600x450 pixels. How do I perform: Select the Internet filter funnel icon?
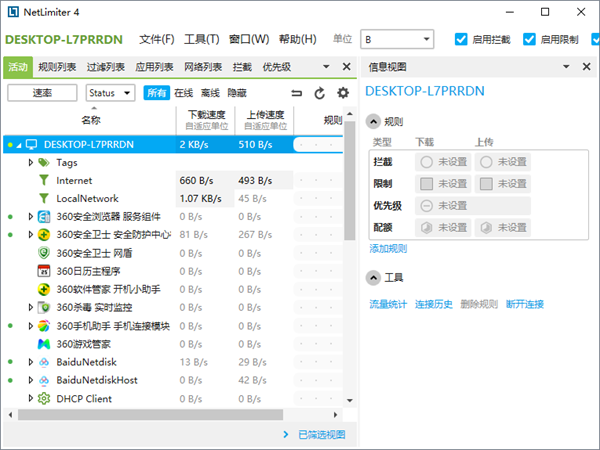coord(44,180)
